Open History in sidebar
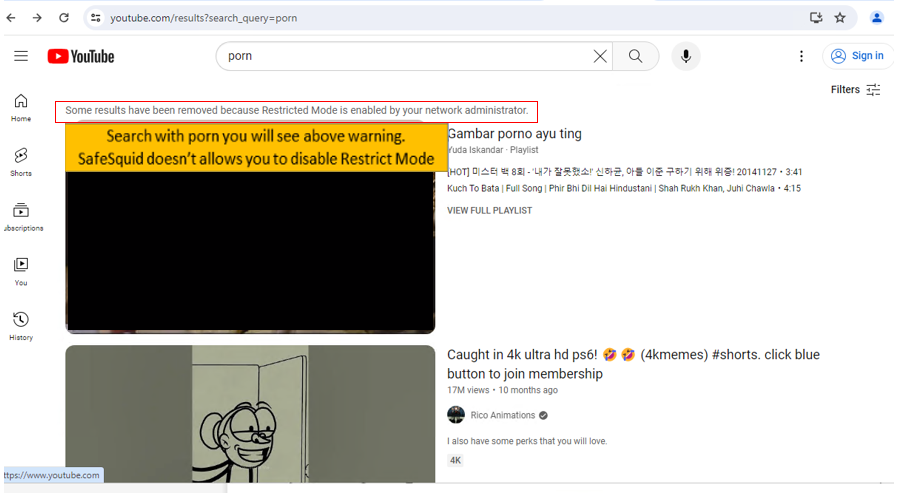This screenshot has width=901, height=495. point(21,327)
